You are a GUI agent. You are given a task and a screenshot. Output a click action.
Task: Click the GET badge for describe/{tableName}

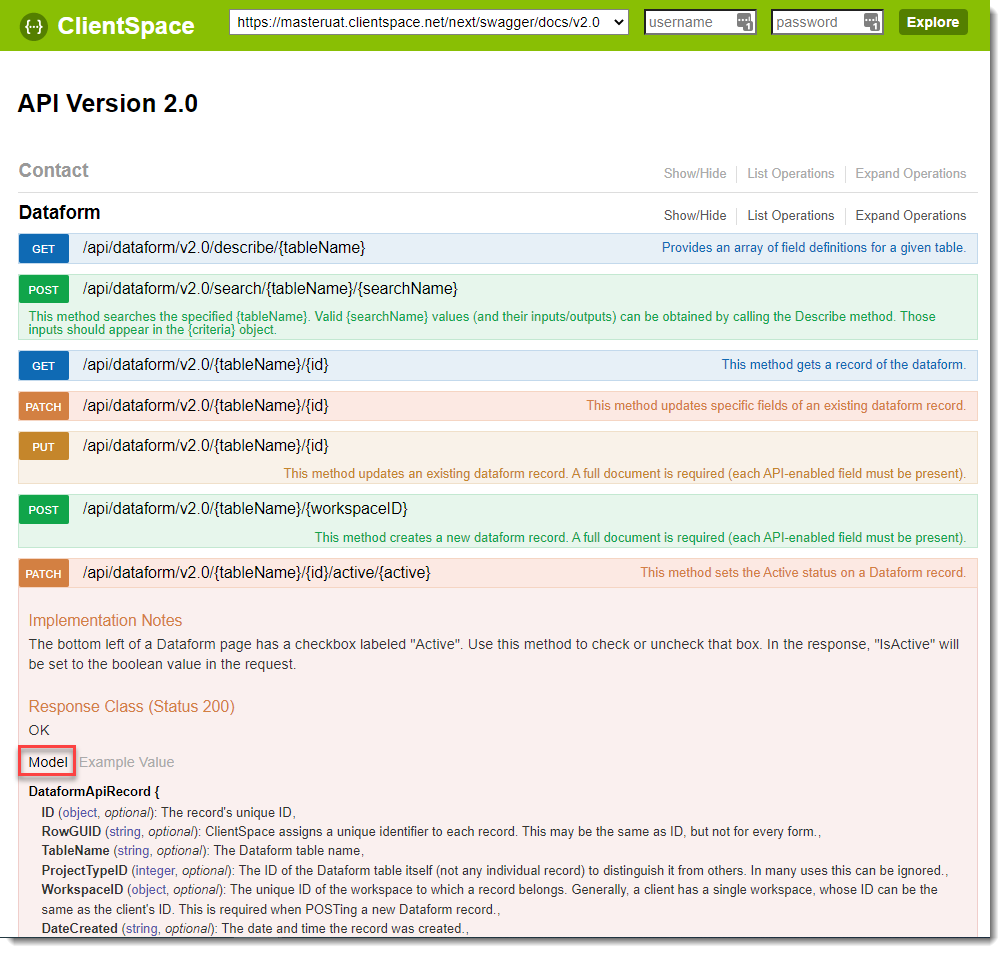click(x=44, y=249)
